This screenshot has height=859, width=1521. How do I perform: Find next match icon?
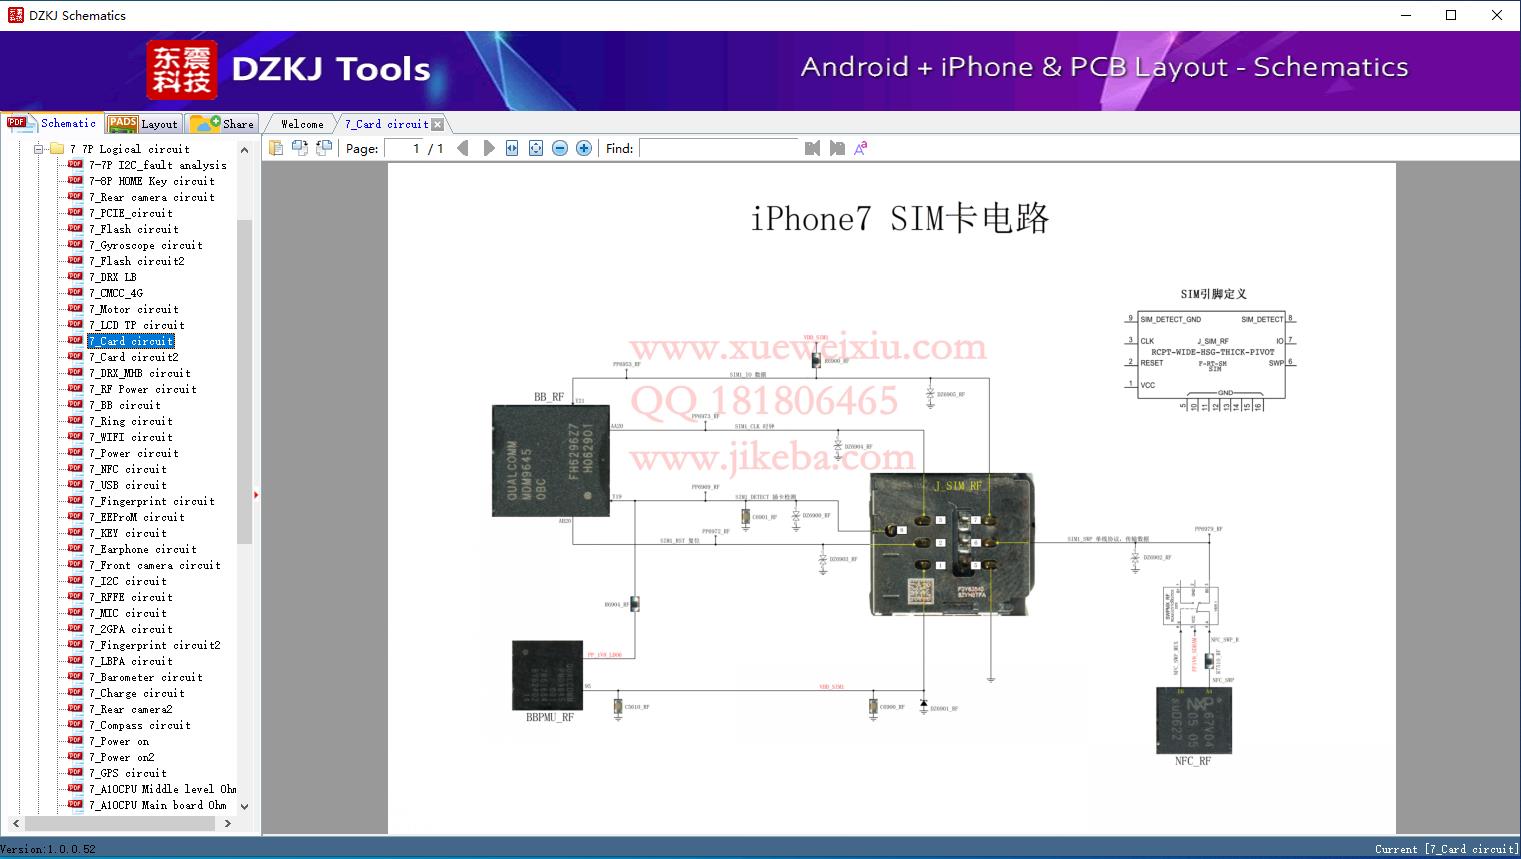[x=837, y=148]
